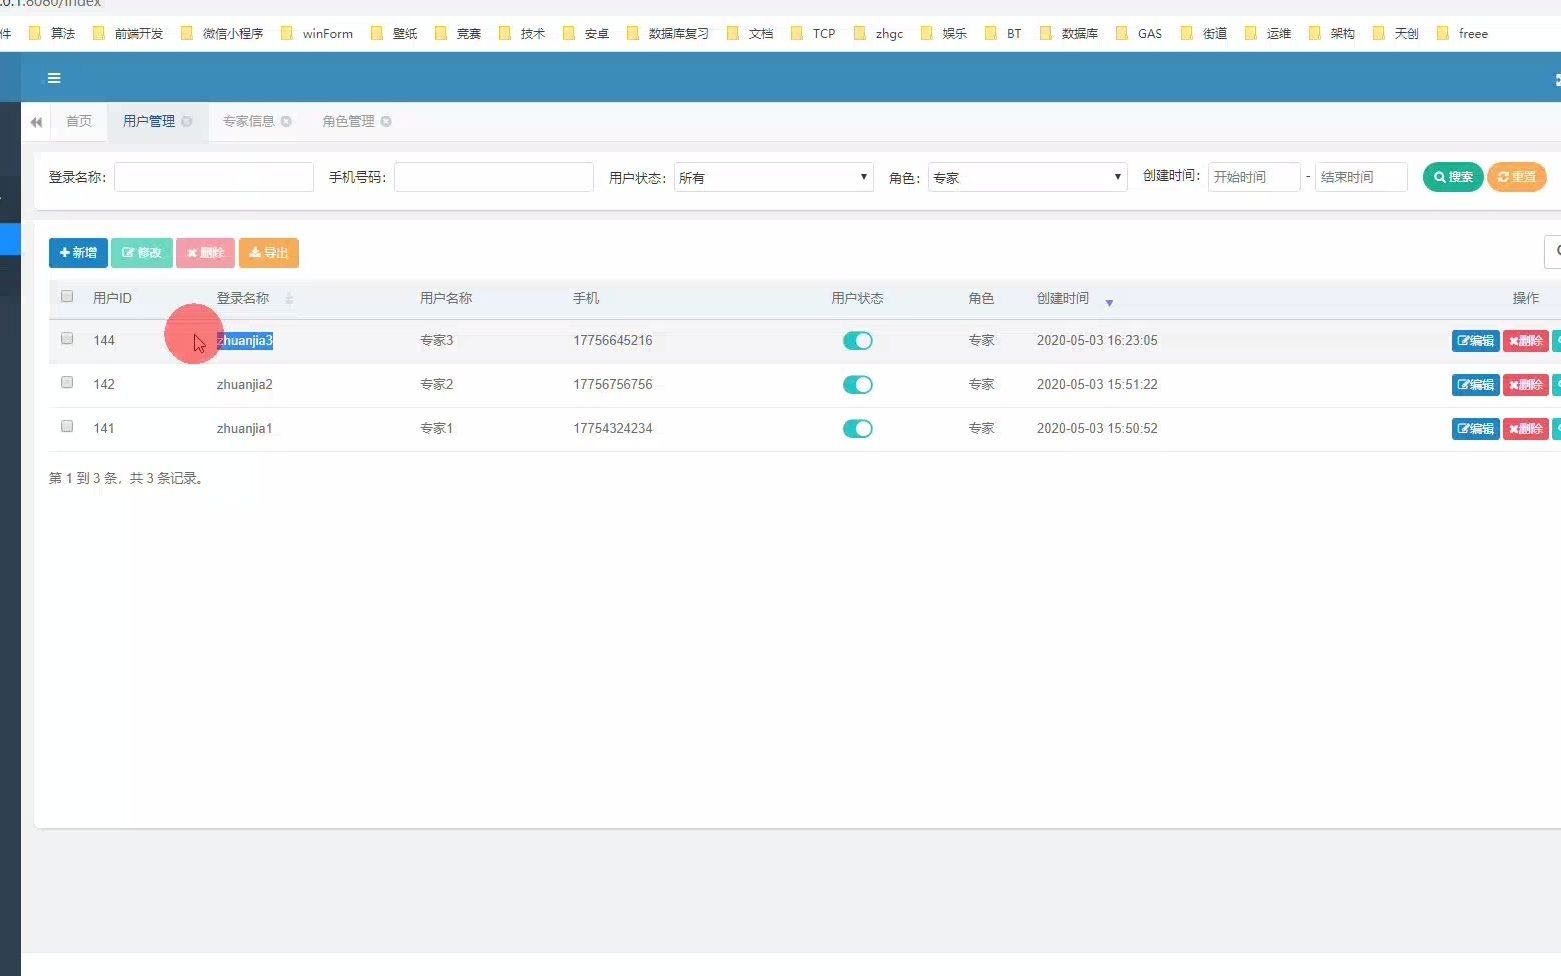Toggle the status switch for zhuanjia1
1561x976 pixels.
tap(858, 429)
